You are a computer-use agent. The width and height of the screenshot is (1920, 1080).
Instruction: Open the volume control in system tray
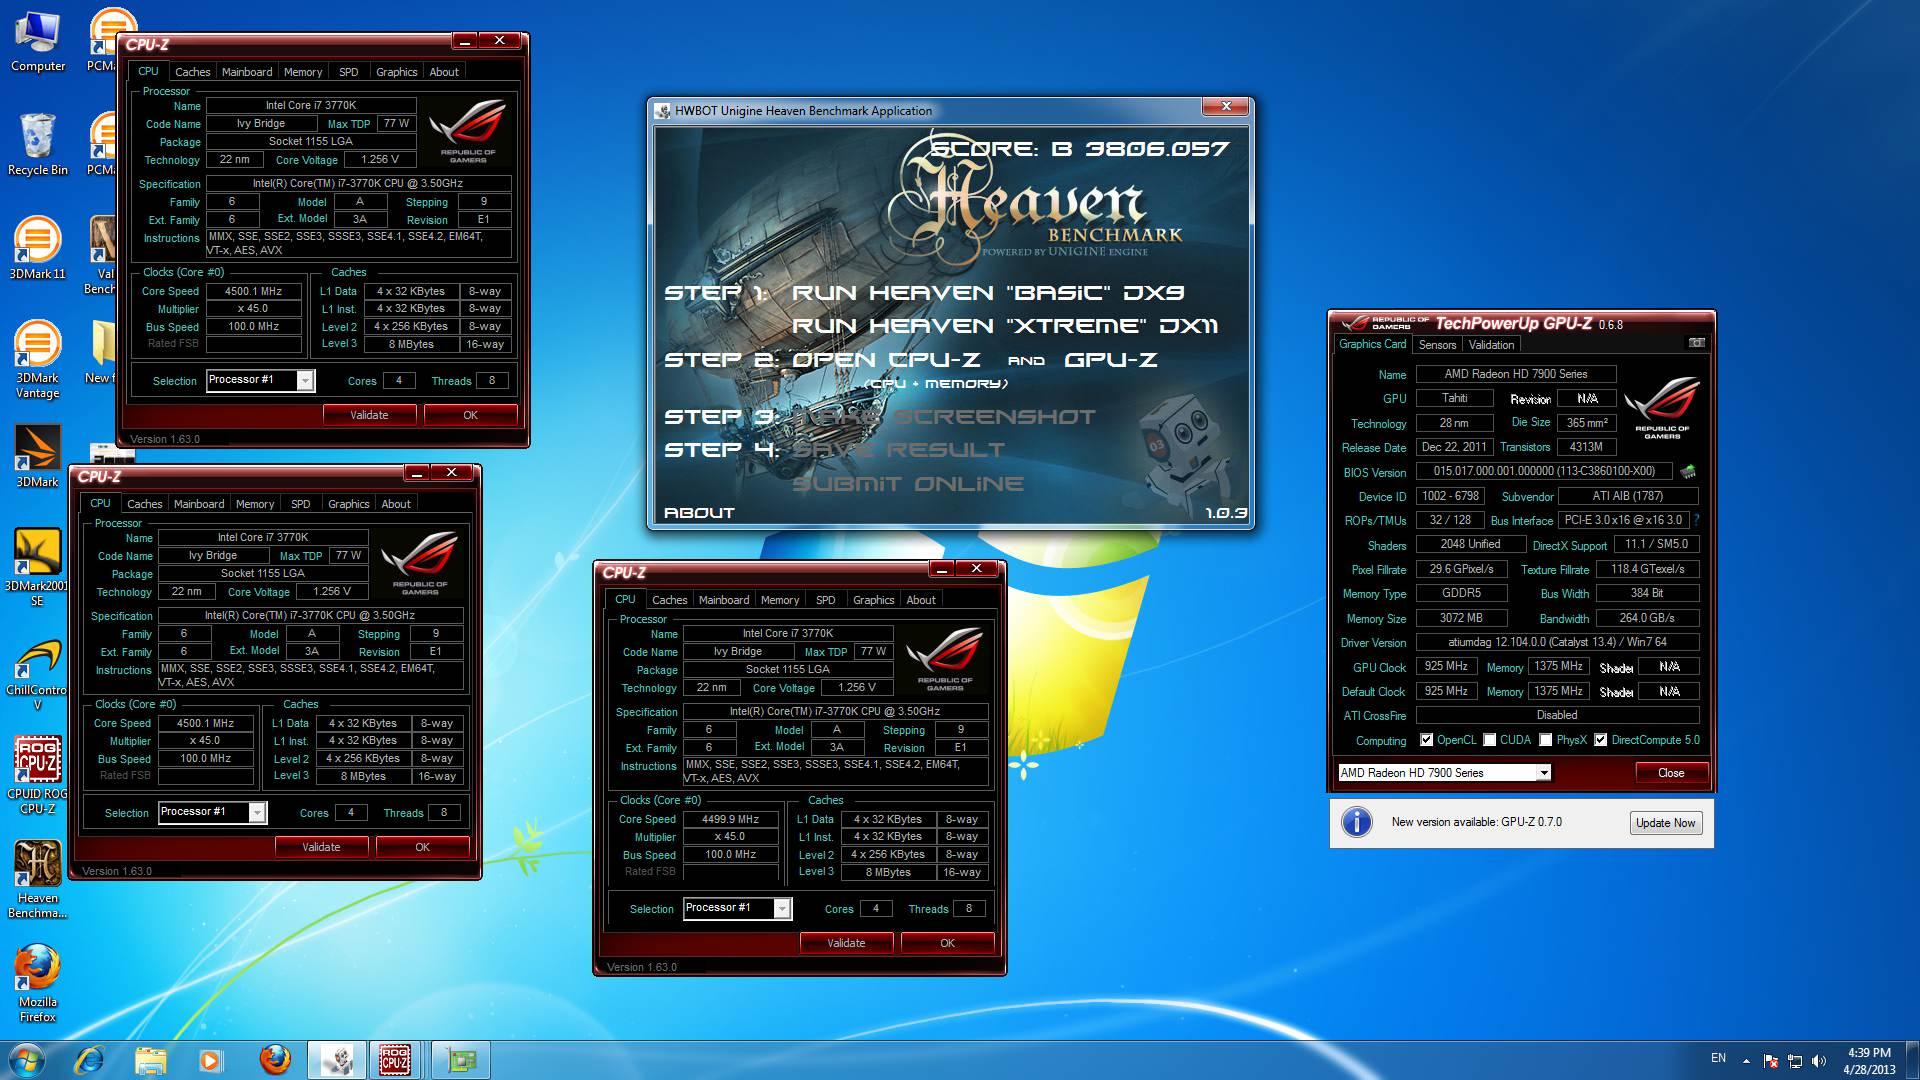coord(1819,1061)
